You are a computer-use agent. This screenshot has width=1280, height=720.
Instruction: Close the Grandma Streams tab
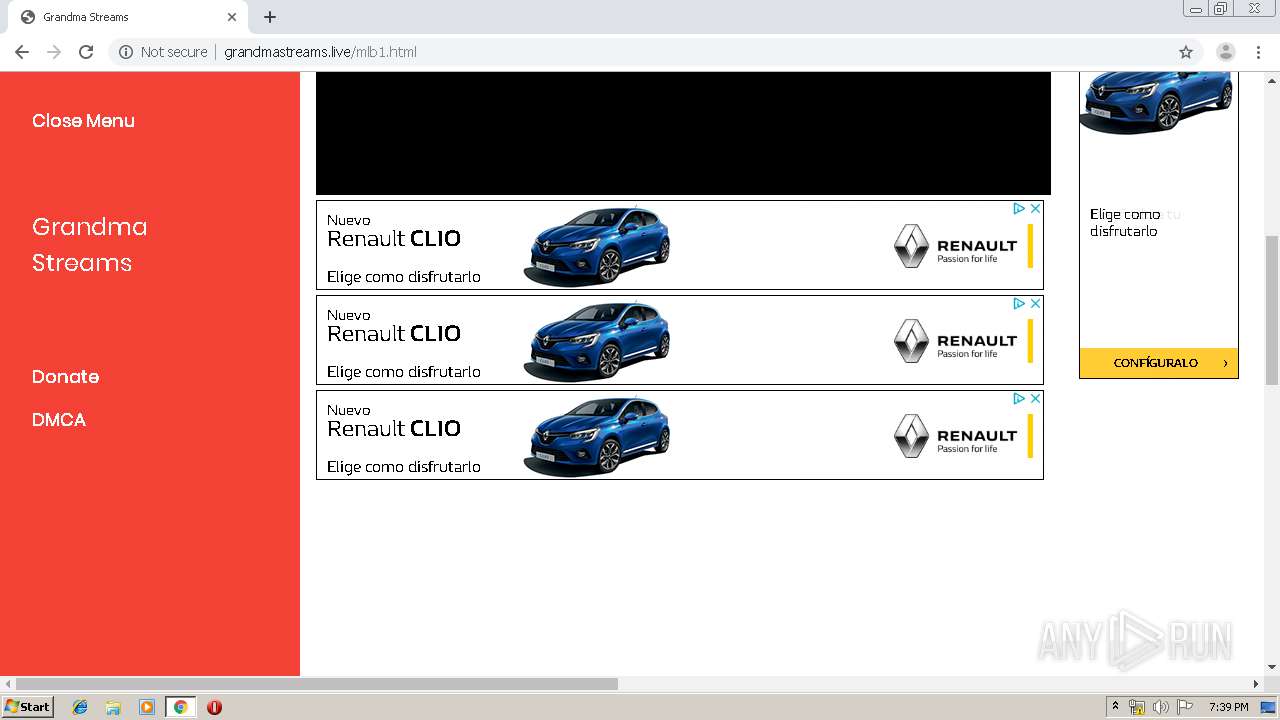[x=232, y=17]
